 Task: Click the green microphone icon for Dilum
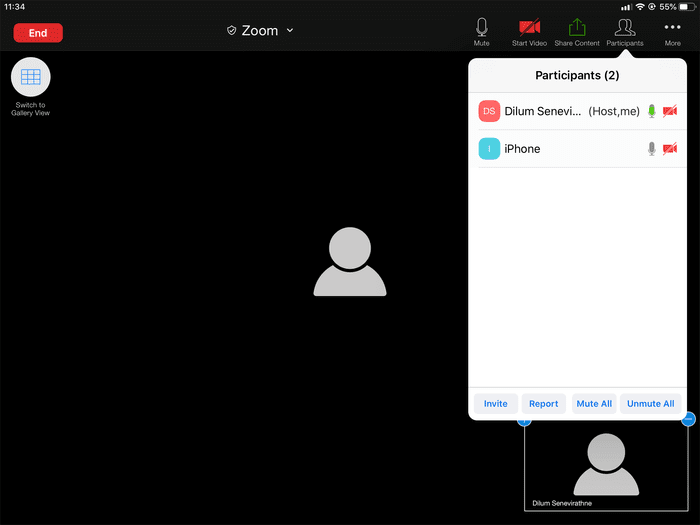click(652, 111)
